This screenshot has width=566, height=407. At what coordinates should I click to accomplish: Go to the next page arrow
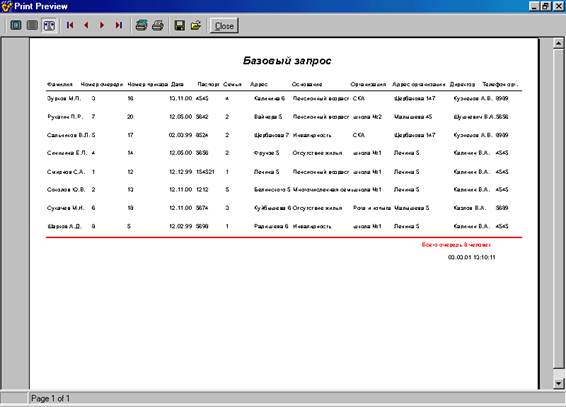point(102,25)
